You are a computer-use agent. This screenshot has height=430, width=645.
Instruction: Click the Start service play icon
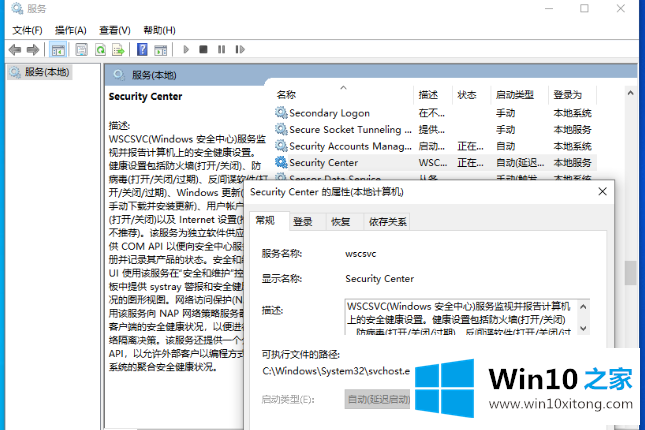(186, 50)
